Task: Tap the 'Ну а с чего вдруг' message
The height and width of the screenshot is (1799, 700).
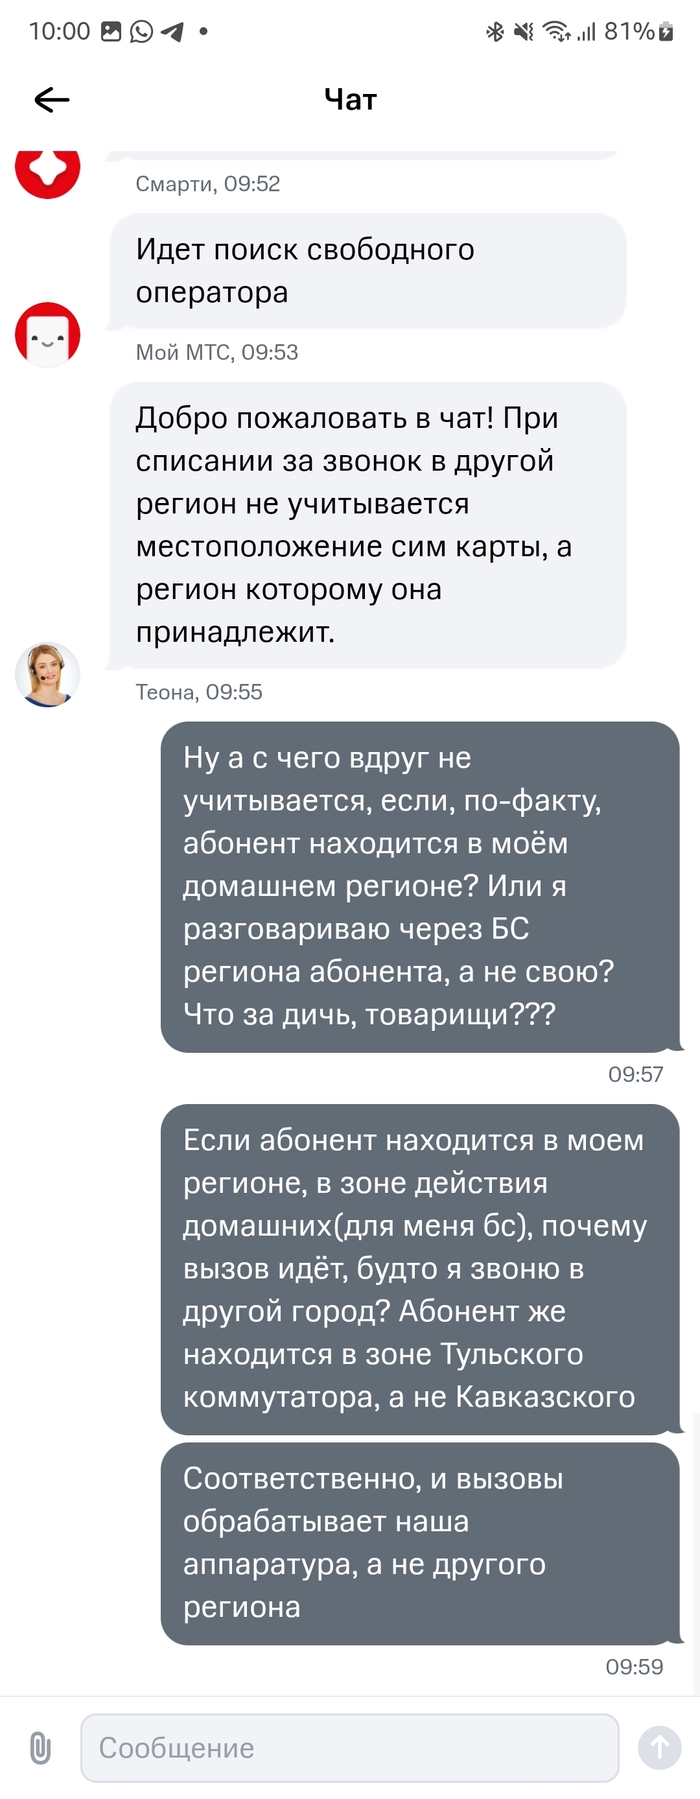Action: click(420, 886)
